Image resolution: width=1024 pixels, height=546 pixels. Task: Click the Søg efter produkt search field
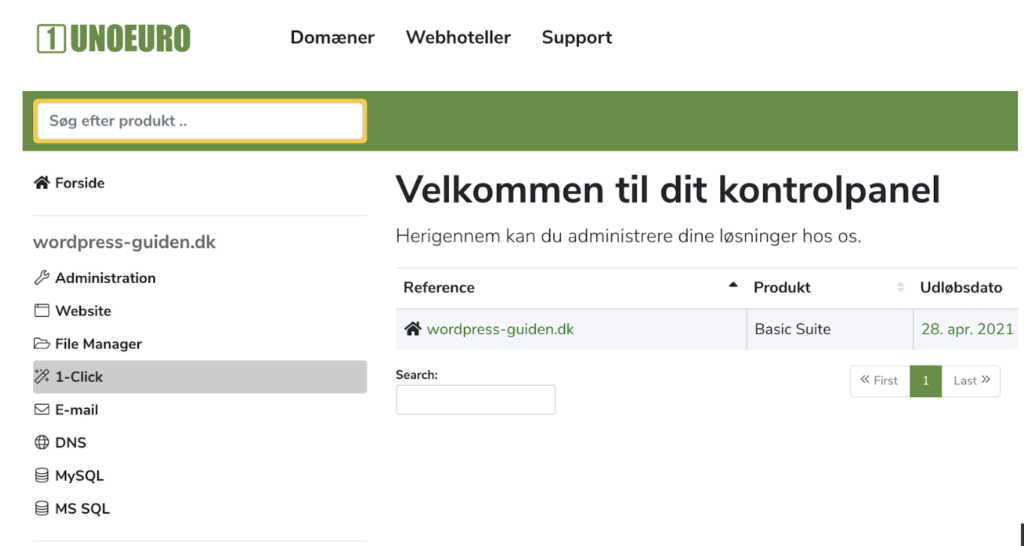click(x=200, y=121)
